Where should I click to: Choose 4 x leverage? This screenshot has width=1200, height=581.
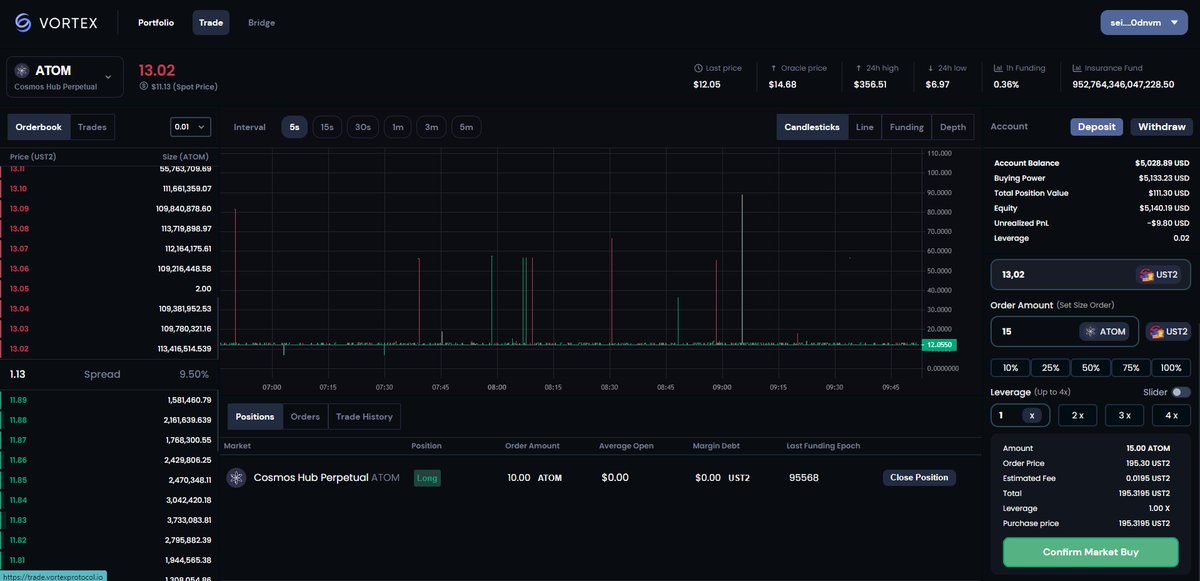pyautogui.click(x=1171, y=415)
